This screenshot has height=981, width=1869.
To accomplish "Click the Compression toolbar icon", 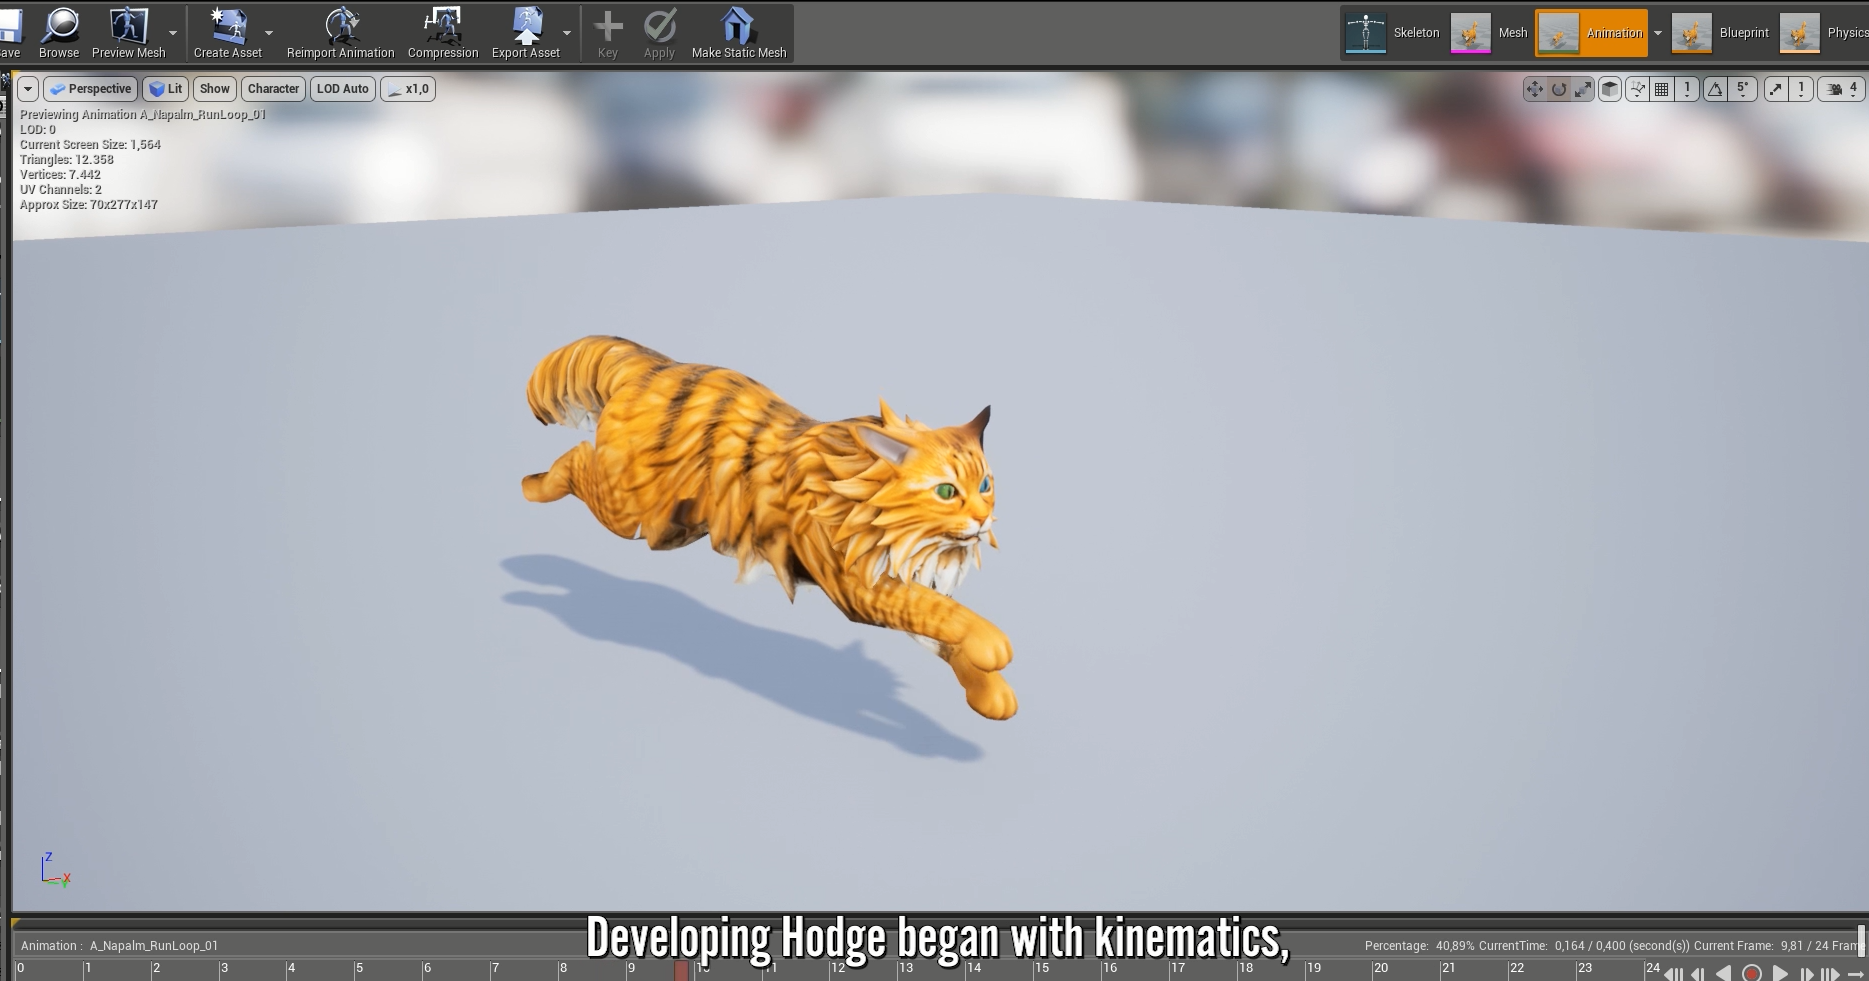I will 442,33.
